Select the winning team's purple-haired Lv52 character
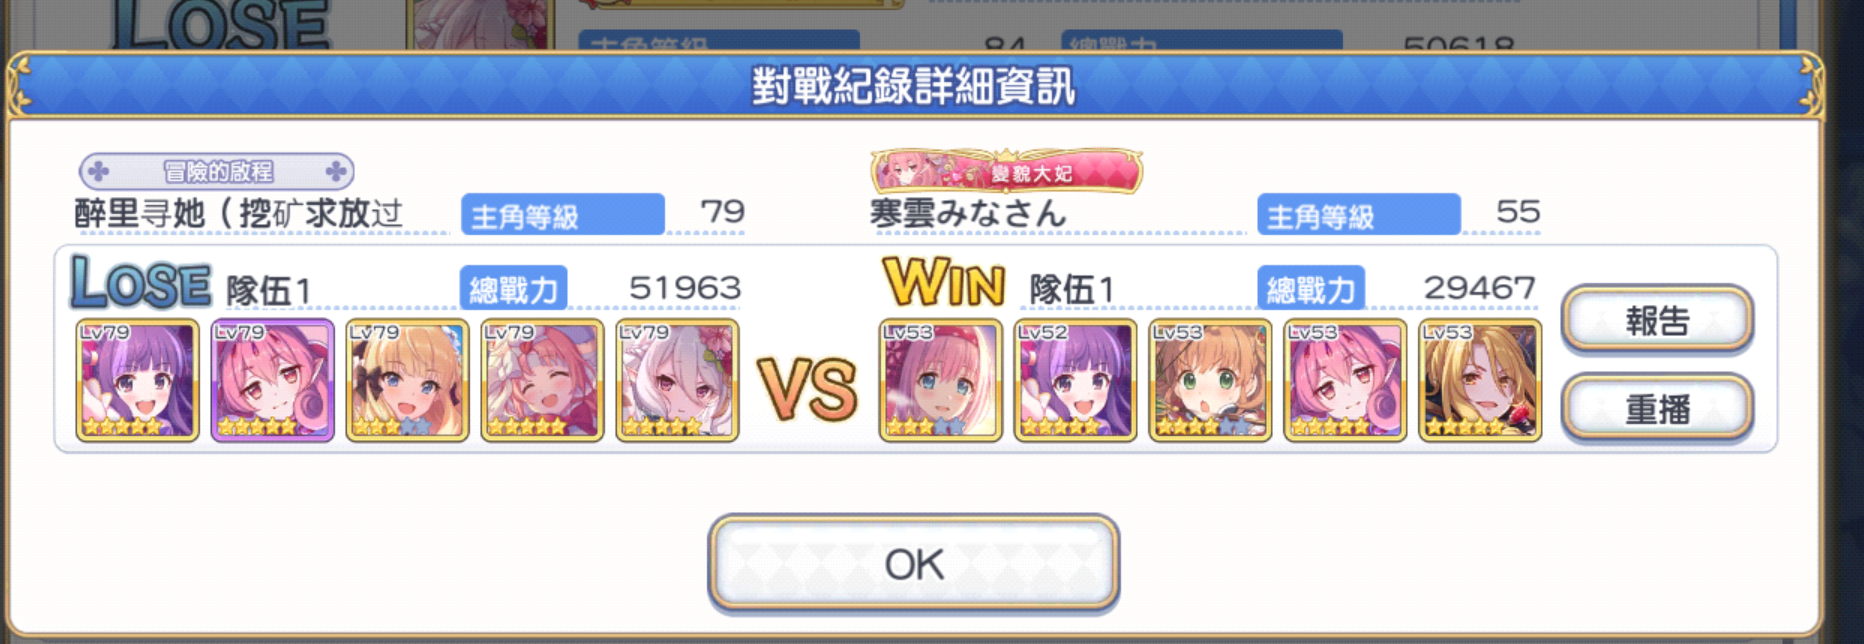The height and width of the screenshot is (644, 1864). 1075,380
